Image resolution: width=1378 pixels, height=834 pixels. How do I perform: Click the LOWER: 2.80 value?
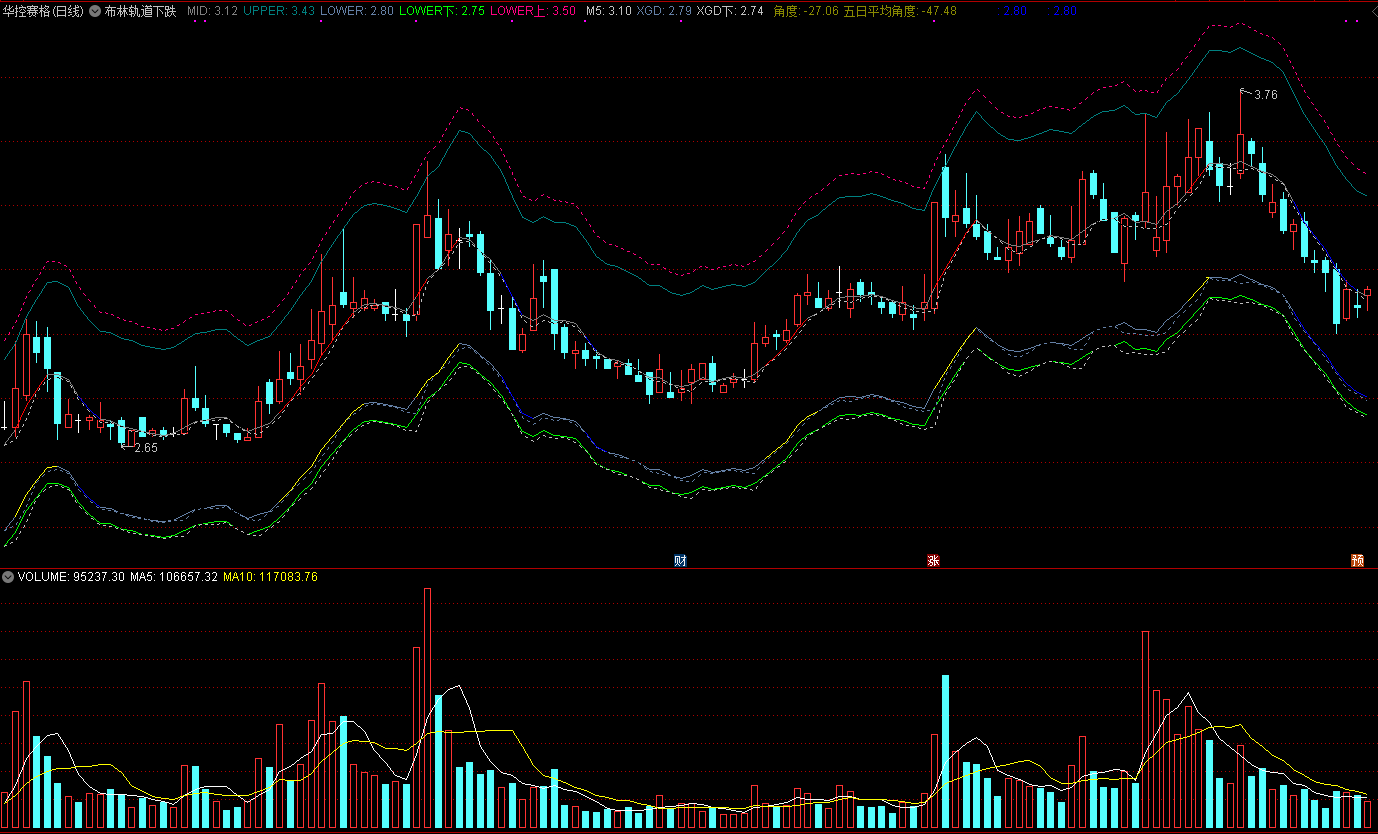point(356,12)
